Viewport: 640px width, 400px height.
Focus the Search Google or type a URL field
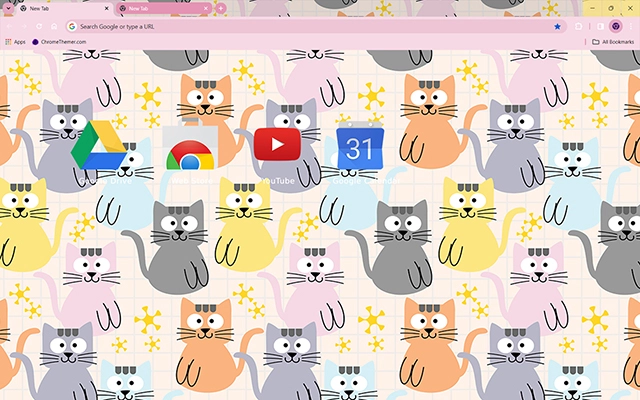tap(314, 27)
